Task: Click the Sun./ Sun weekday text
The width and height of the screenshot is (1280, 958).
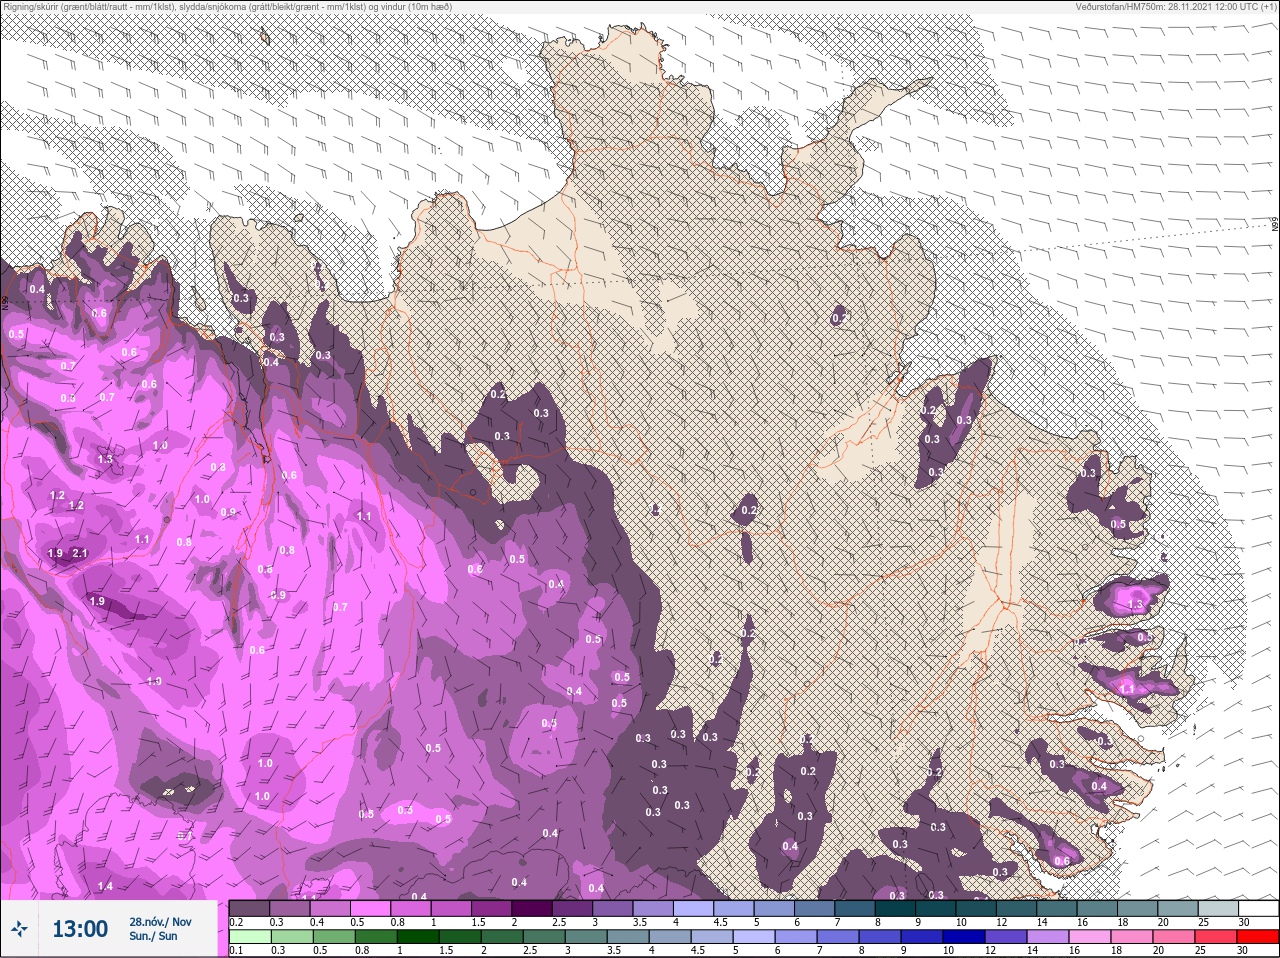Action: (154, 936)
